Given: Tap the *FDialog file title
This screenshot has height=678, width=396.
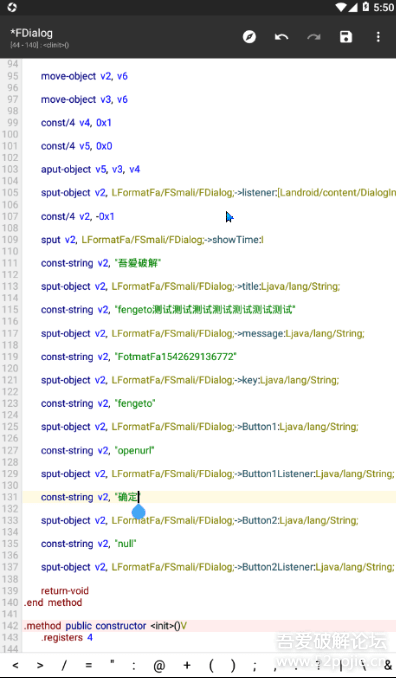Looking at the screenshot, I should [x=31, y=33].
